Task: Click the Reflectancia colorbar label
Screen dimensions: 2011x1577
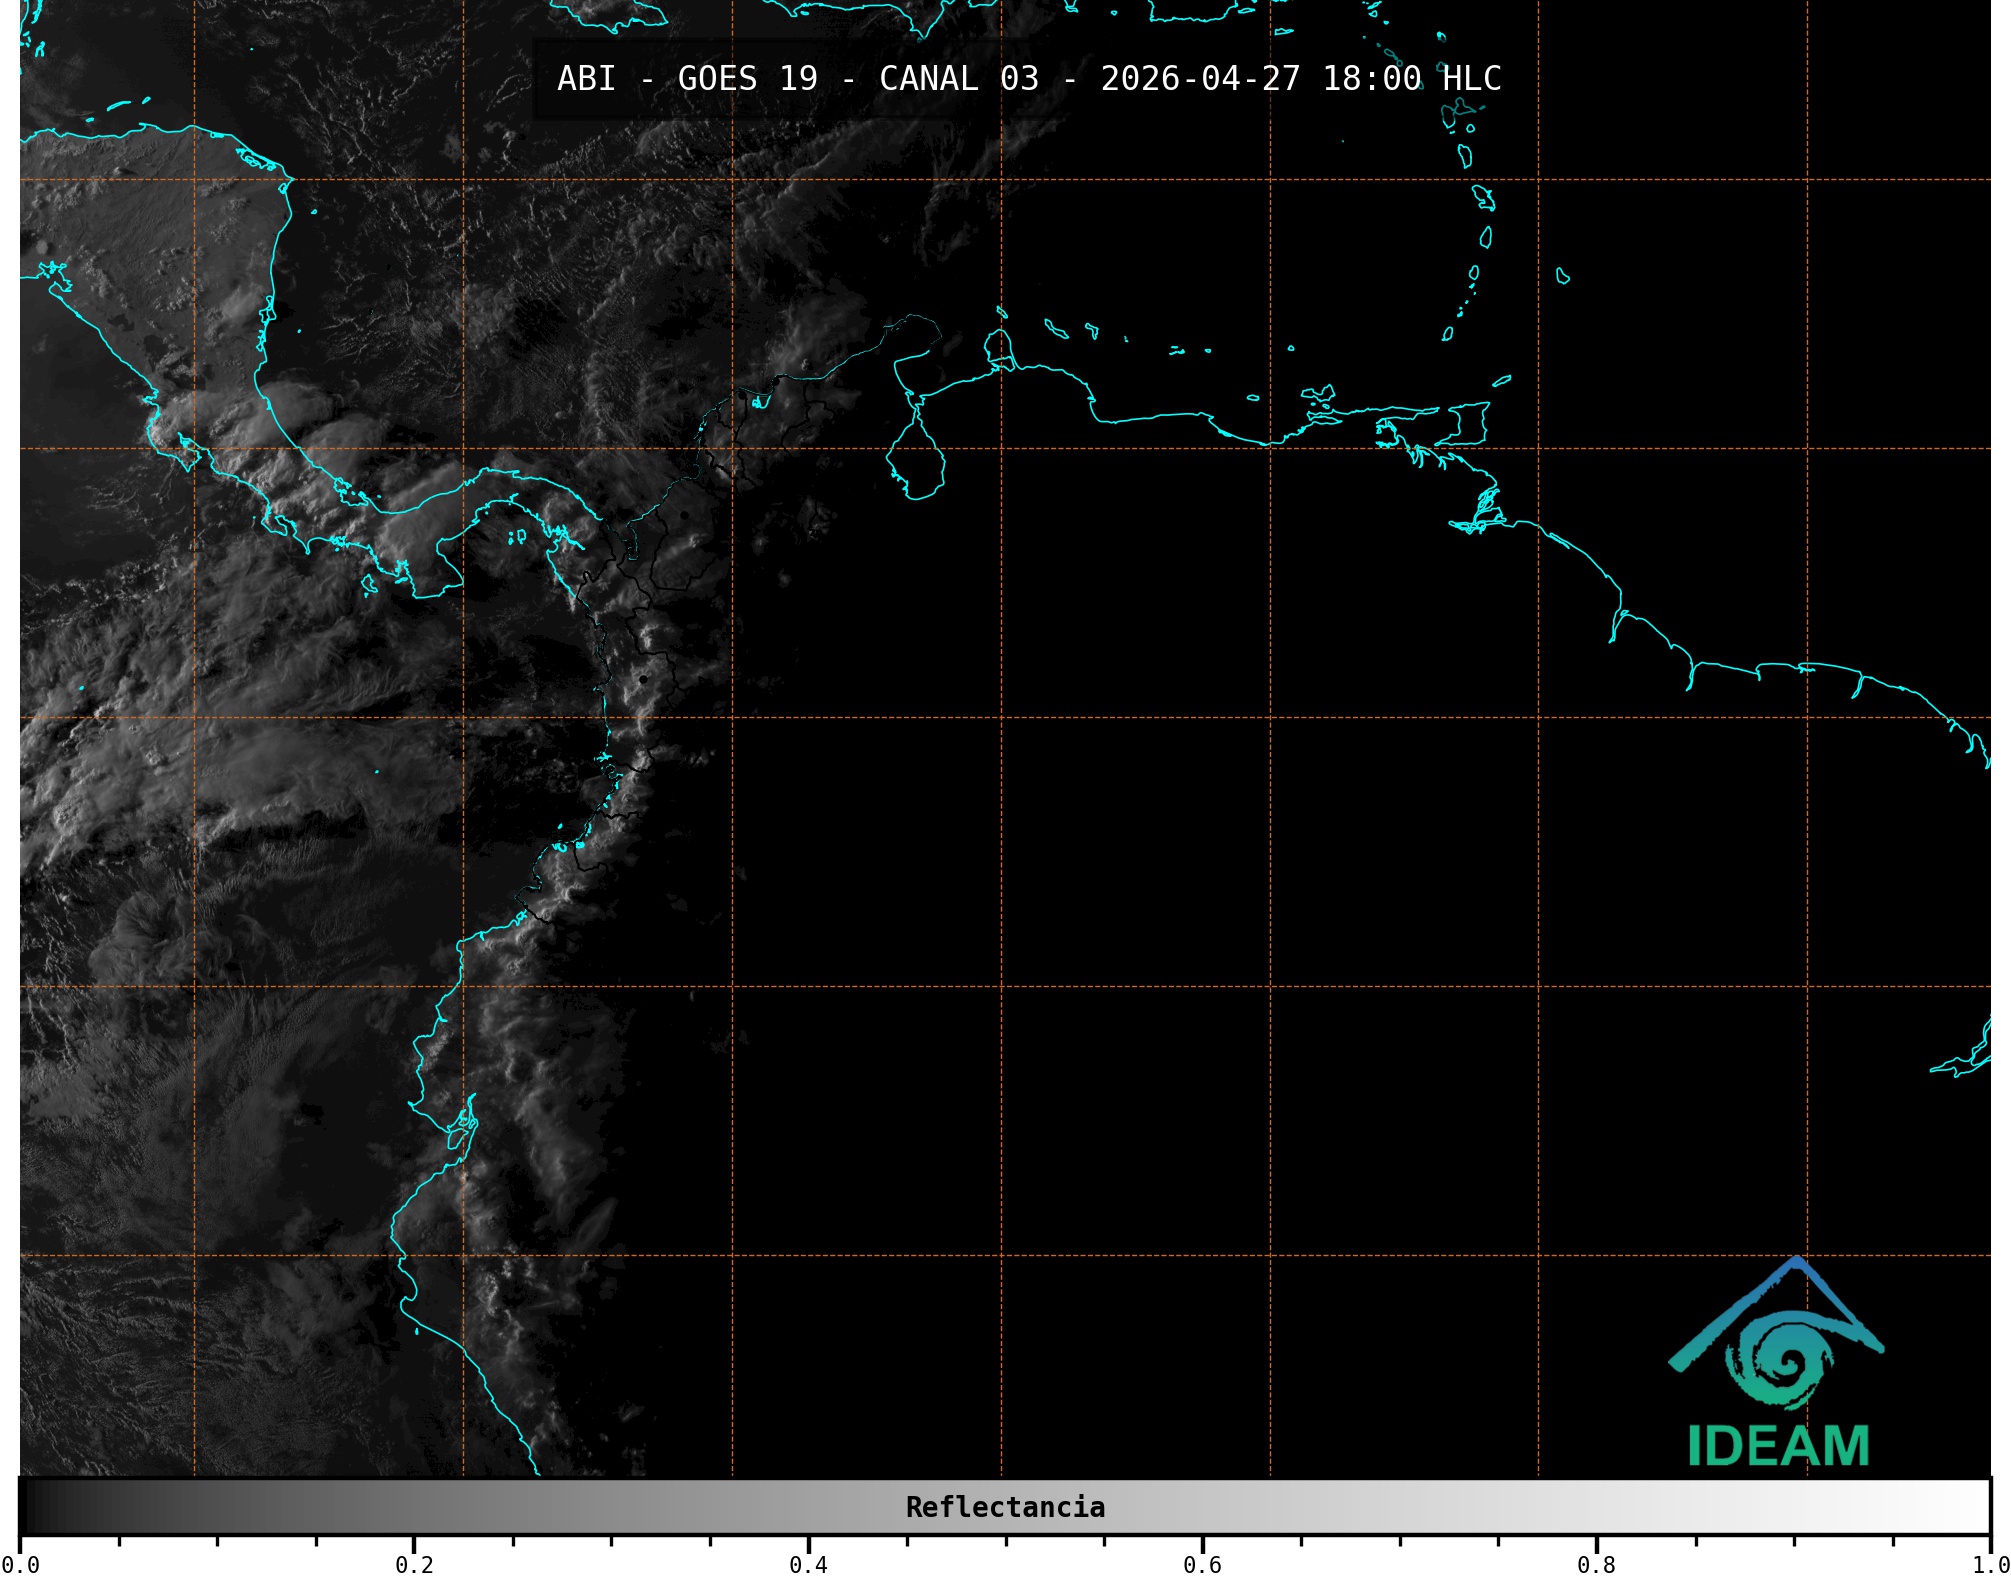Action: pos(1005,1507)
